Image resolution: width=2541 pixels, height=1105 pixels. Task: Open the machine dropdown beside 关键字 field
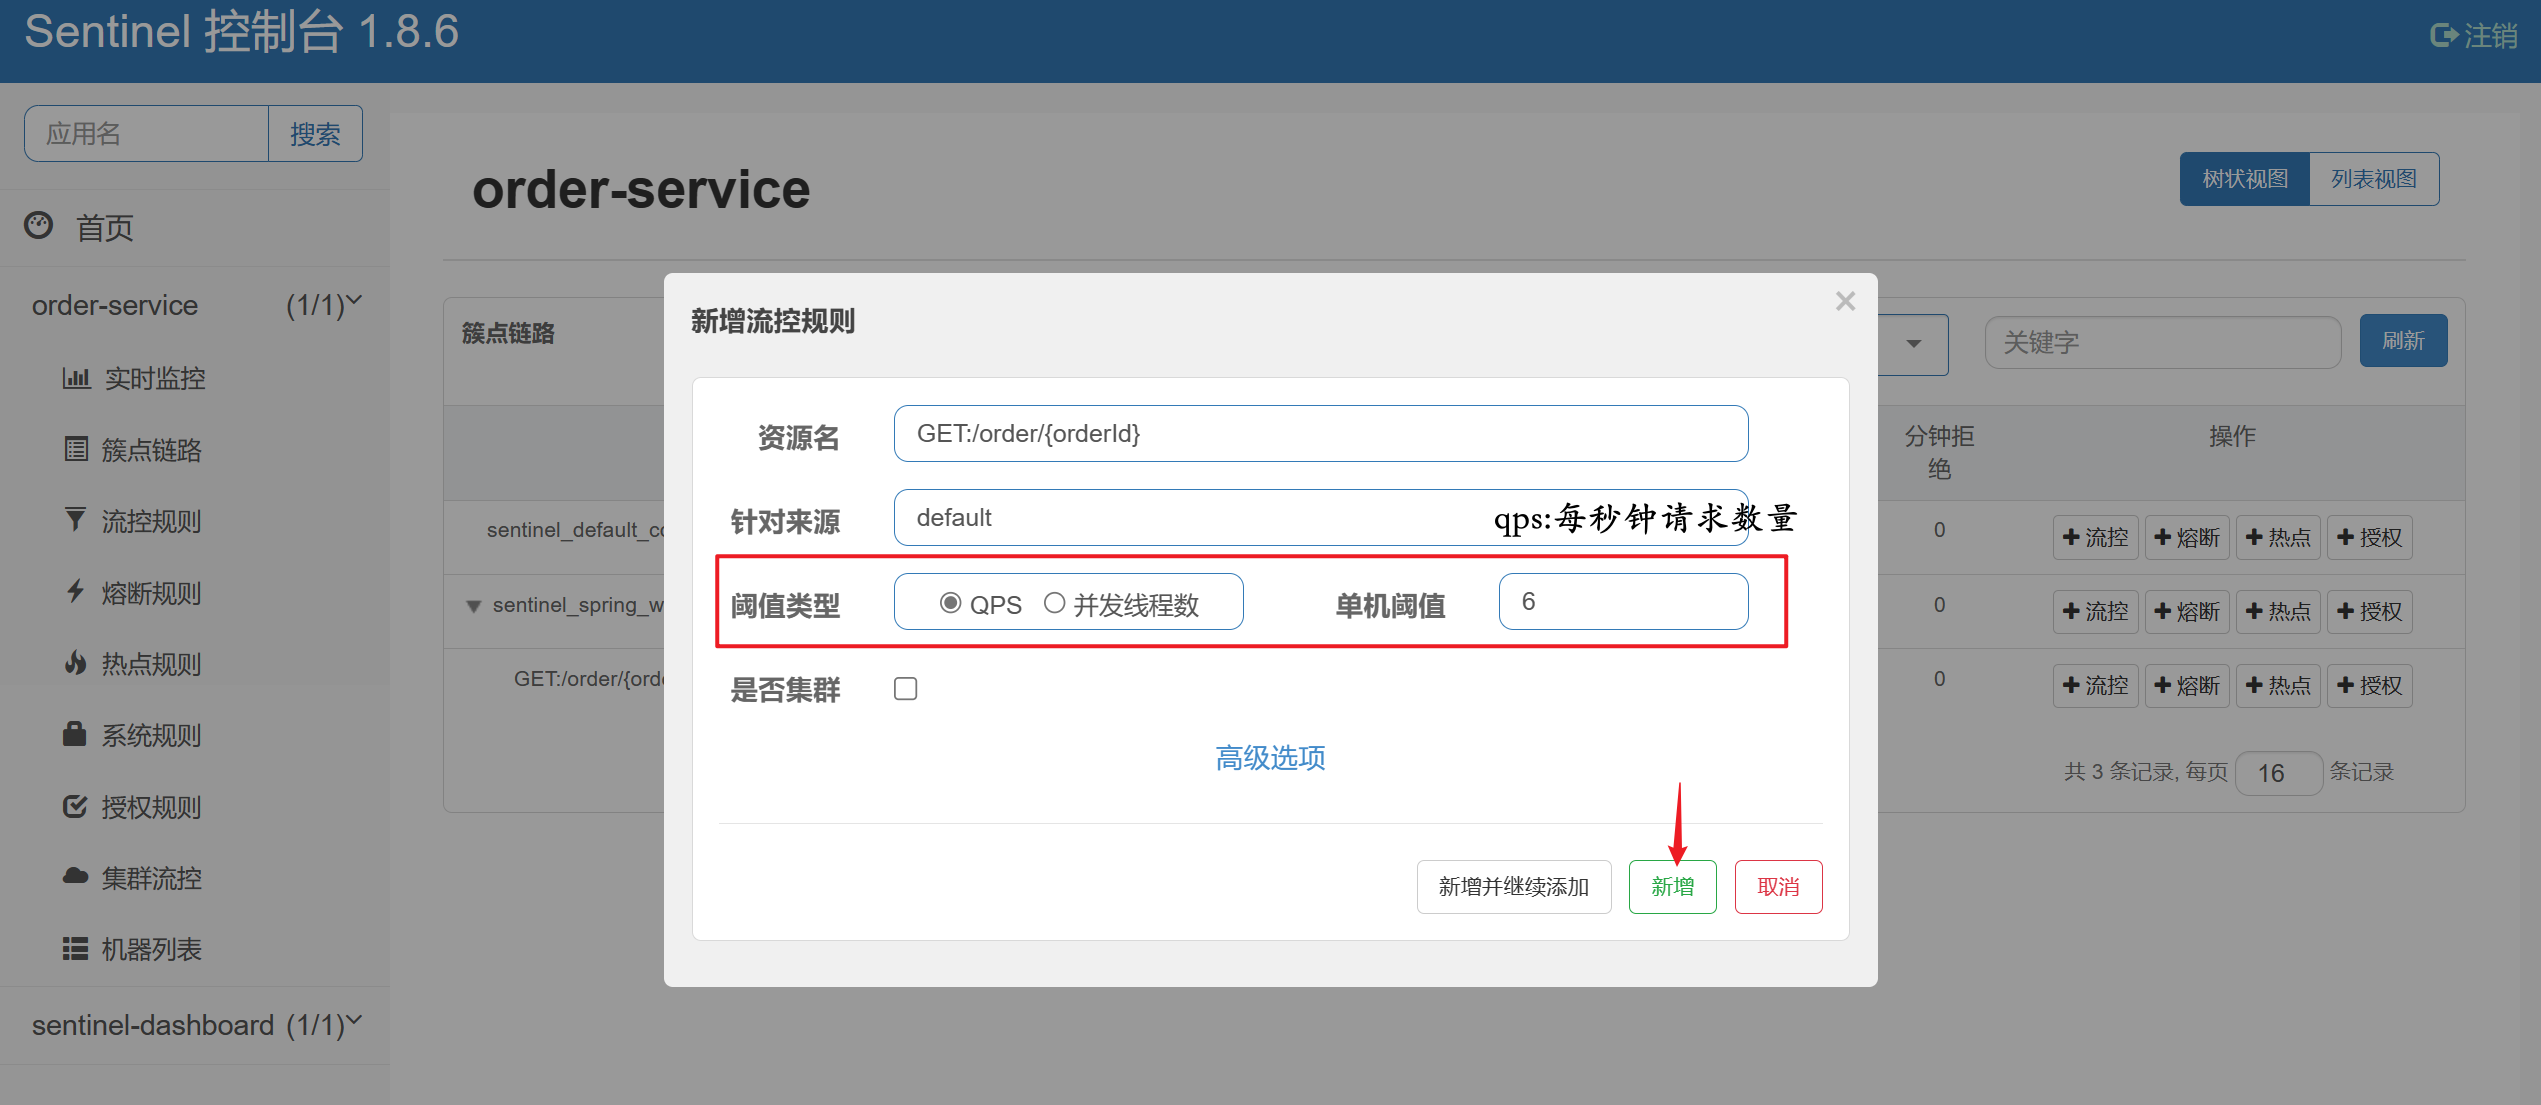[1913, 344]
